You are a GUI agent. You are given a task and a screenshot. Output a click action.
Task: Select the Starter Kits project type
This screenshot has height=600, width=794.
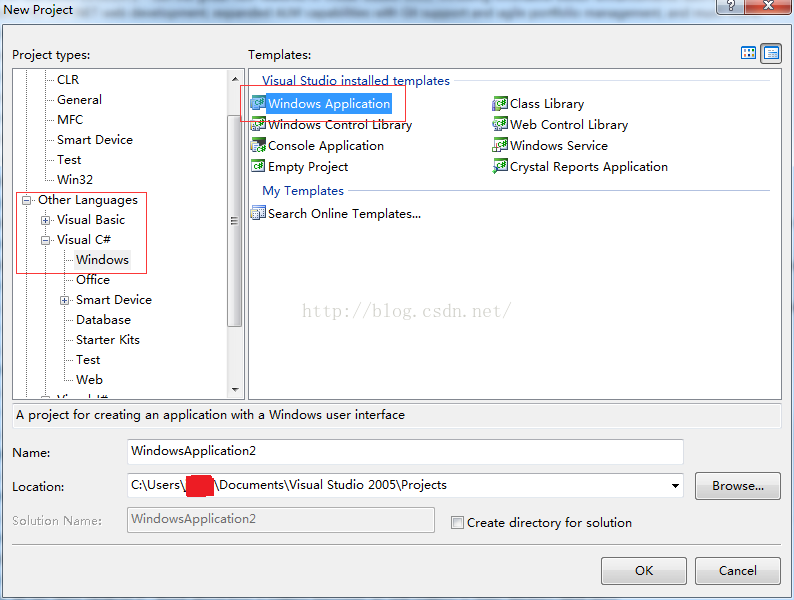[108, 340]
